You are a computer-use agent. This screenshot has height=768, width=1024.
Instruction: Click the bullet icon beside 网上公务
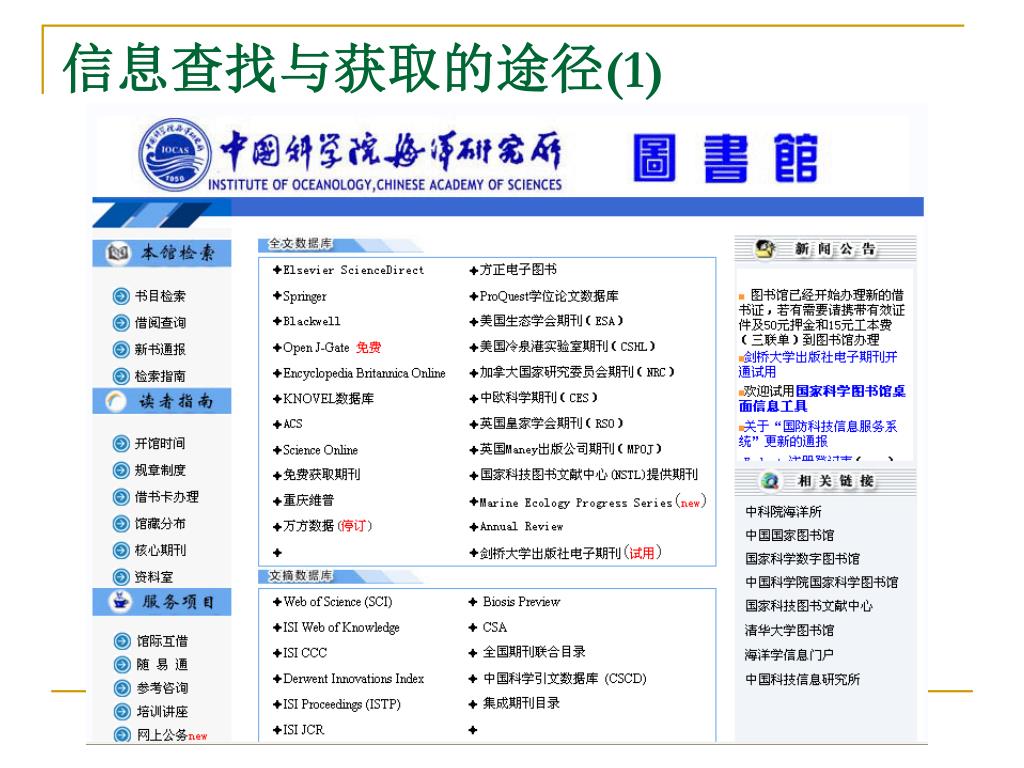(122, 735)
